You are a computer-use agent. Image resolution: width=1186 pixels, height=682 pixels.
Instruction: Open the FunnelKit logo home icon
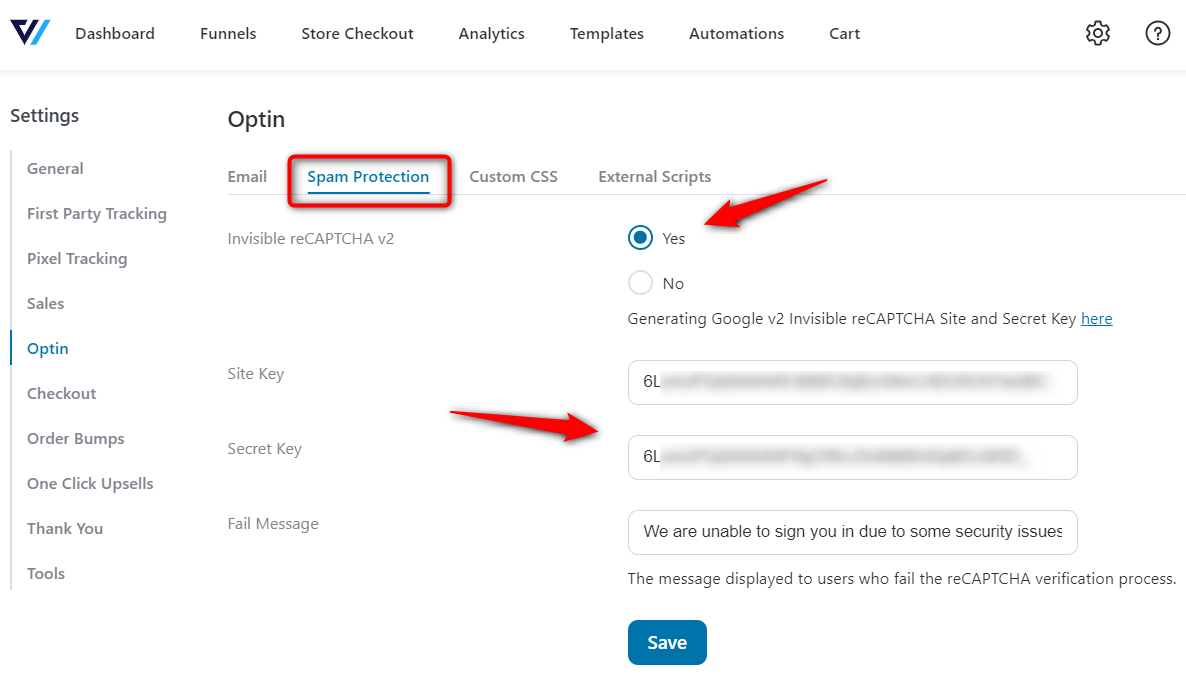(29, 32)
